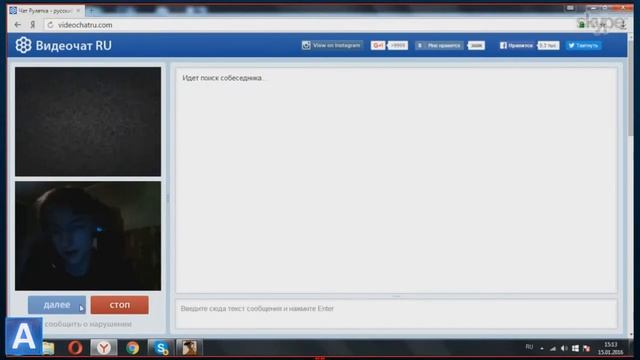Click the Facebook like button
This screenshot has width=640, height=360.
point(516,45)
